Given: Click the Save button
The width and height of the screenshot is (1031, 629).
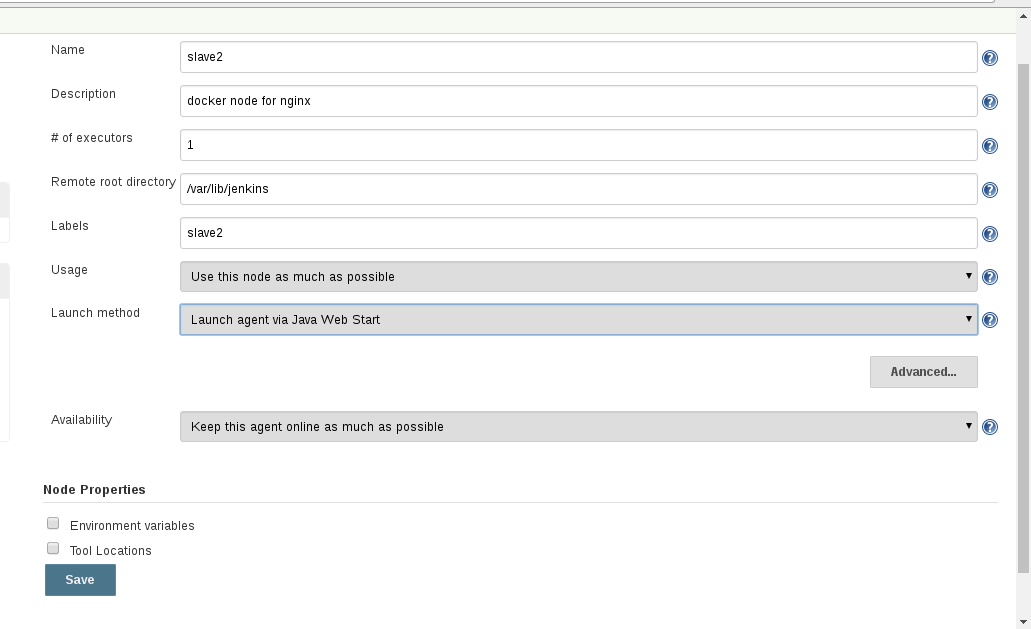Looking at the screenshot, I should (x=79, y=579).
